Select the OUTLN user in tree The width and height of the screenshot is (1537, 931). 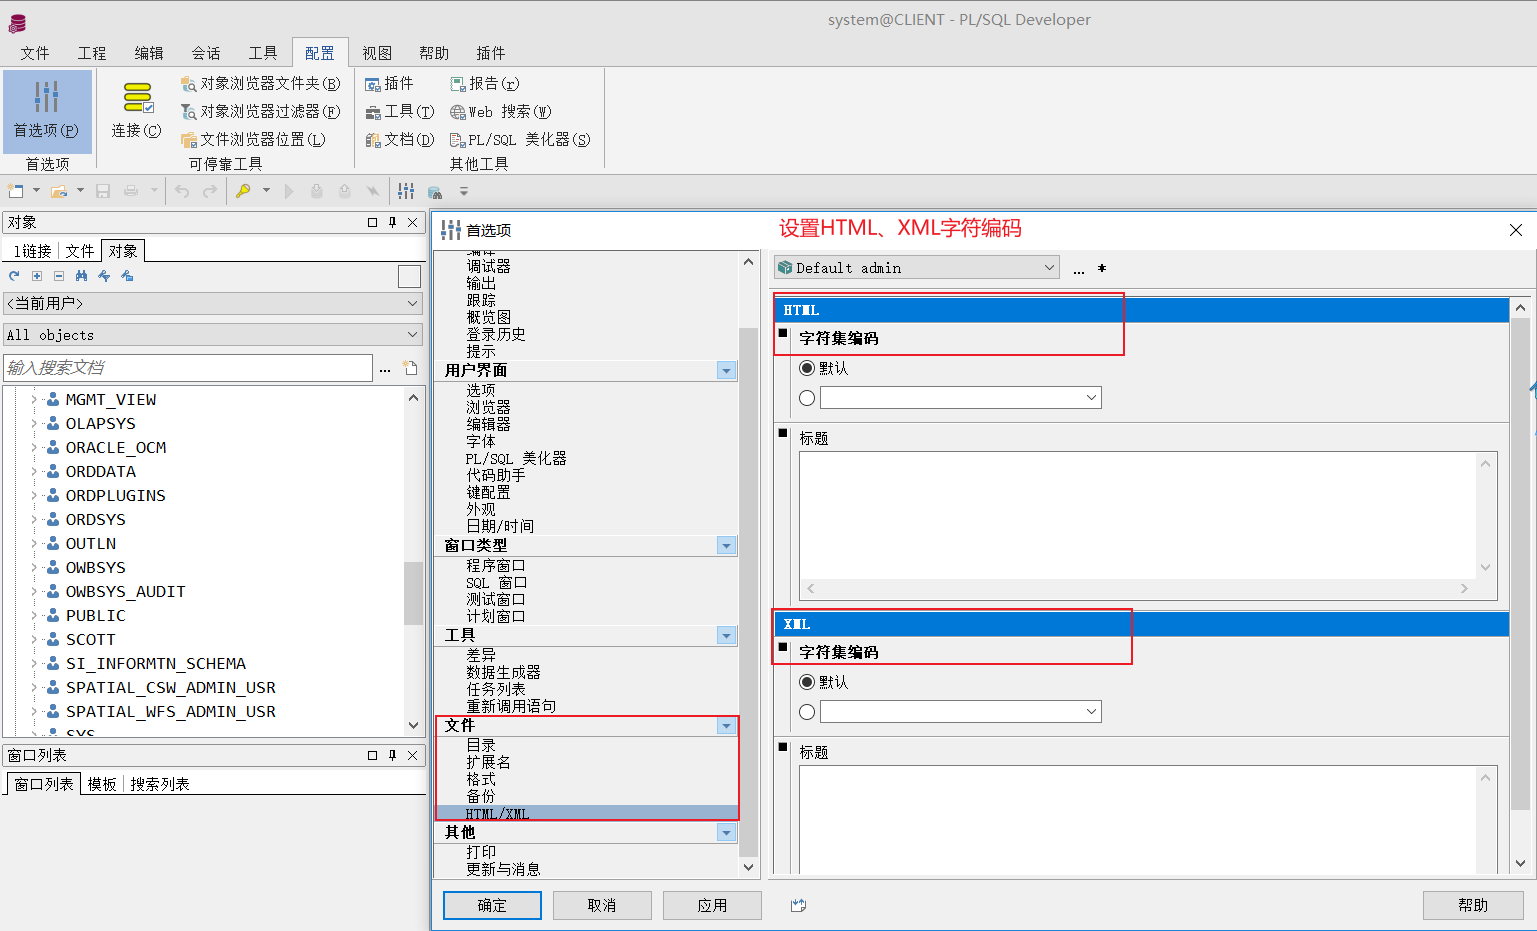tap(91, 543)
